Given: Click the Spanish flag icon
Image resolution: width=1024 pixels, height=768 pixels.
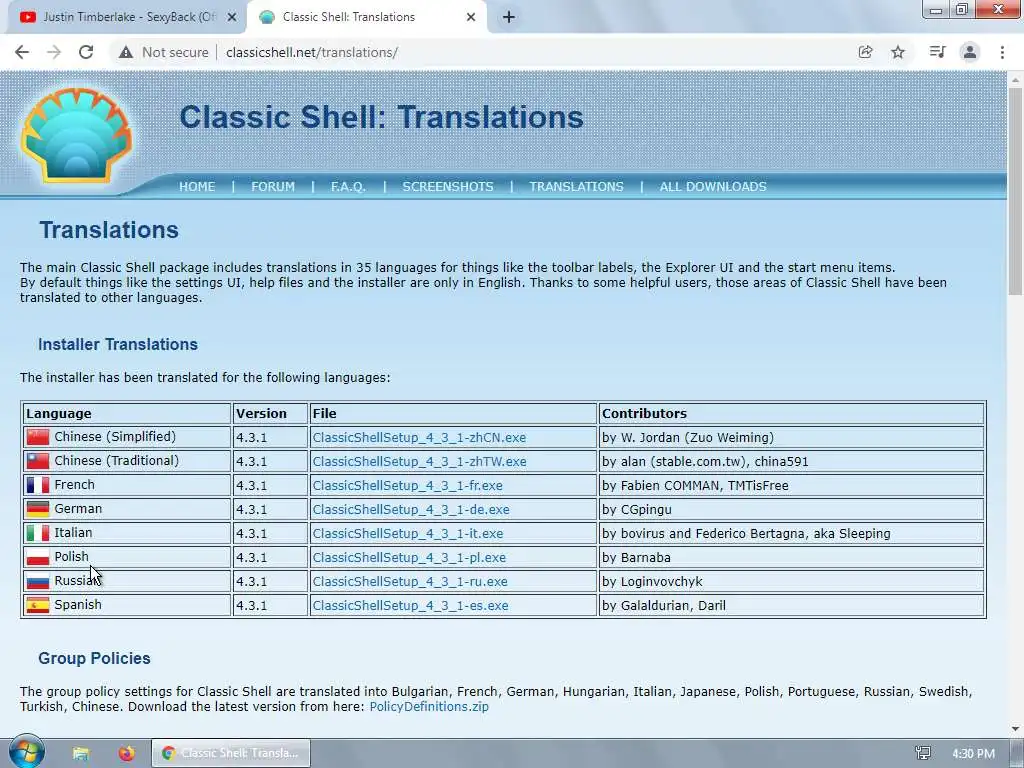Looking at the screenshot, I should tap(38, 605).
